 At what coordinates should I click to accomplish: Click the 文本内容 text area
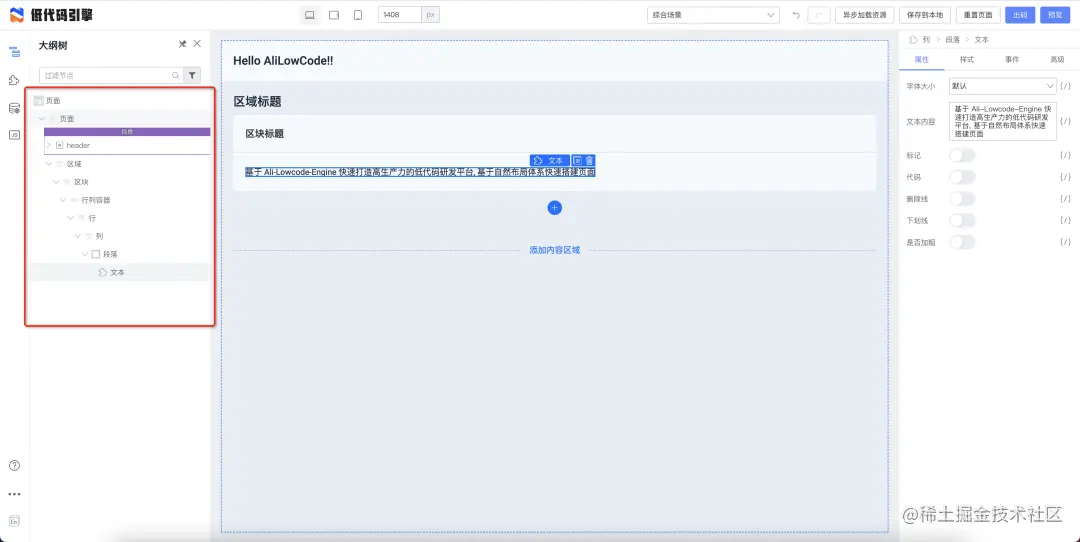(1002, 121)
